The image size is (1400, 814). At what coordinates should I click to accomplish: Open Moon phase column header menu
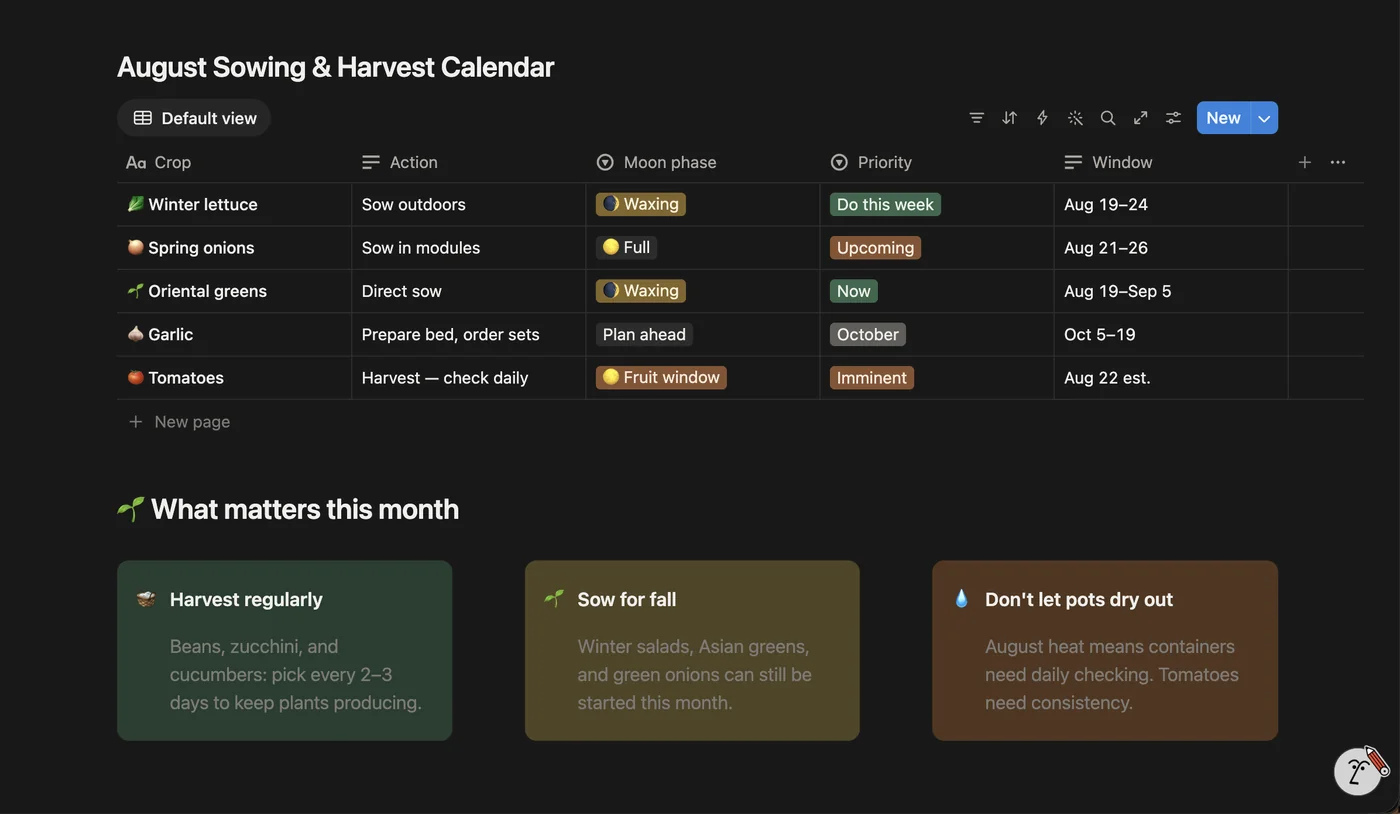coord(702,162)
